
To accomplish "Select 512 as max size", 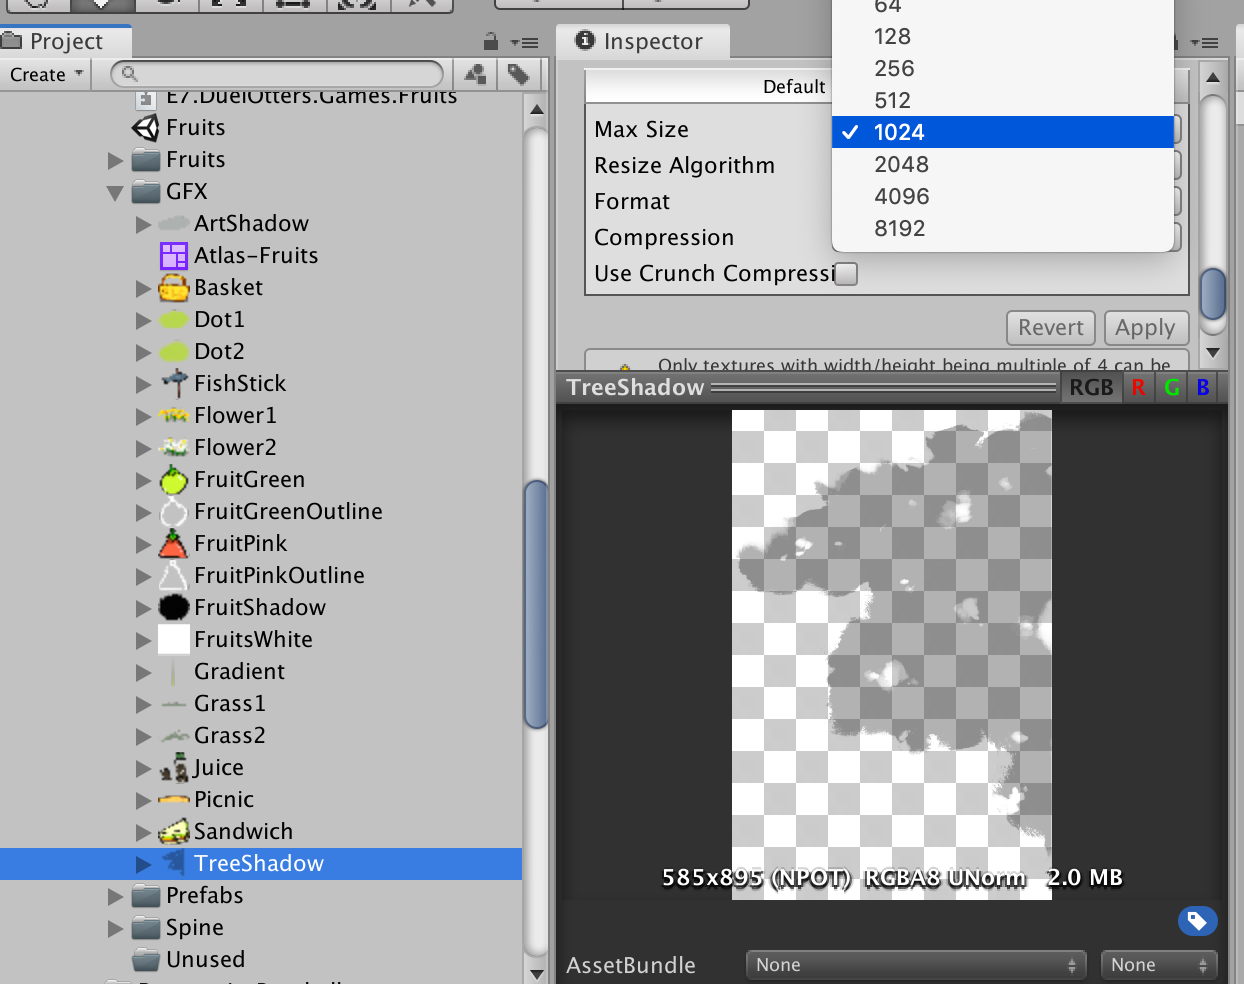I will point(1003,101).
